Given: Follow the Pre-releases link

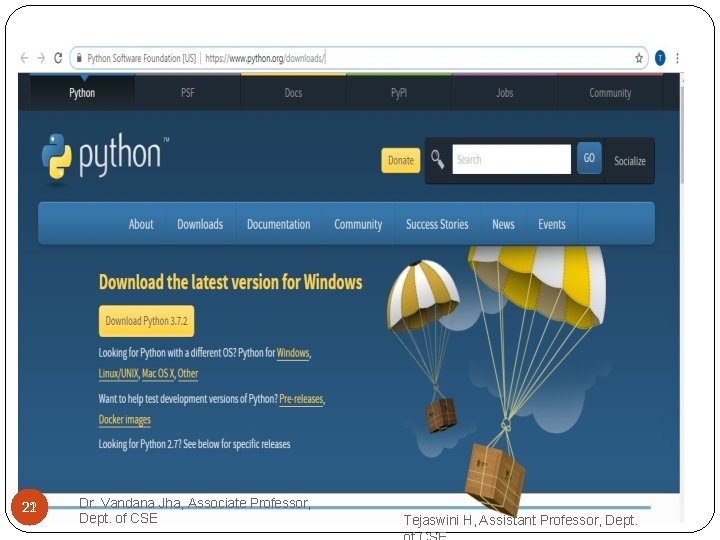Looking at the screenshot, I should tap(301, 399).
